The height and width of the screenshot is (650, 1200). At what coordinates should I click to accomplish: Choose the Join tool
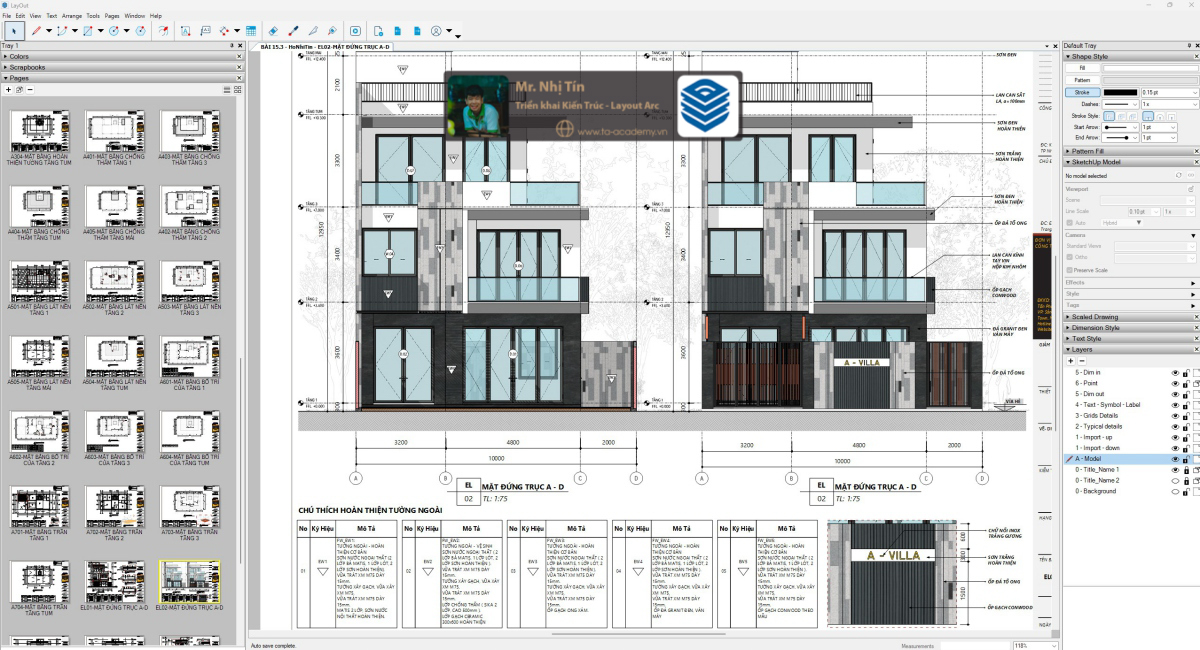pos(333,31)
